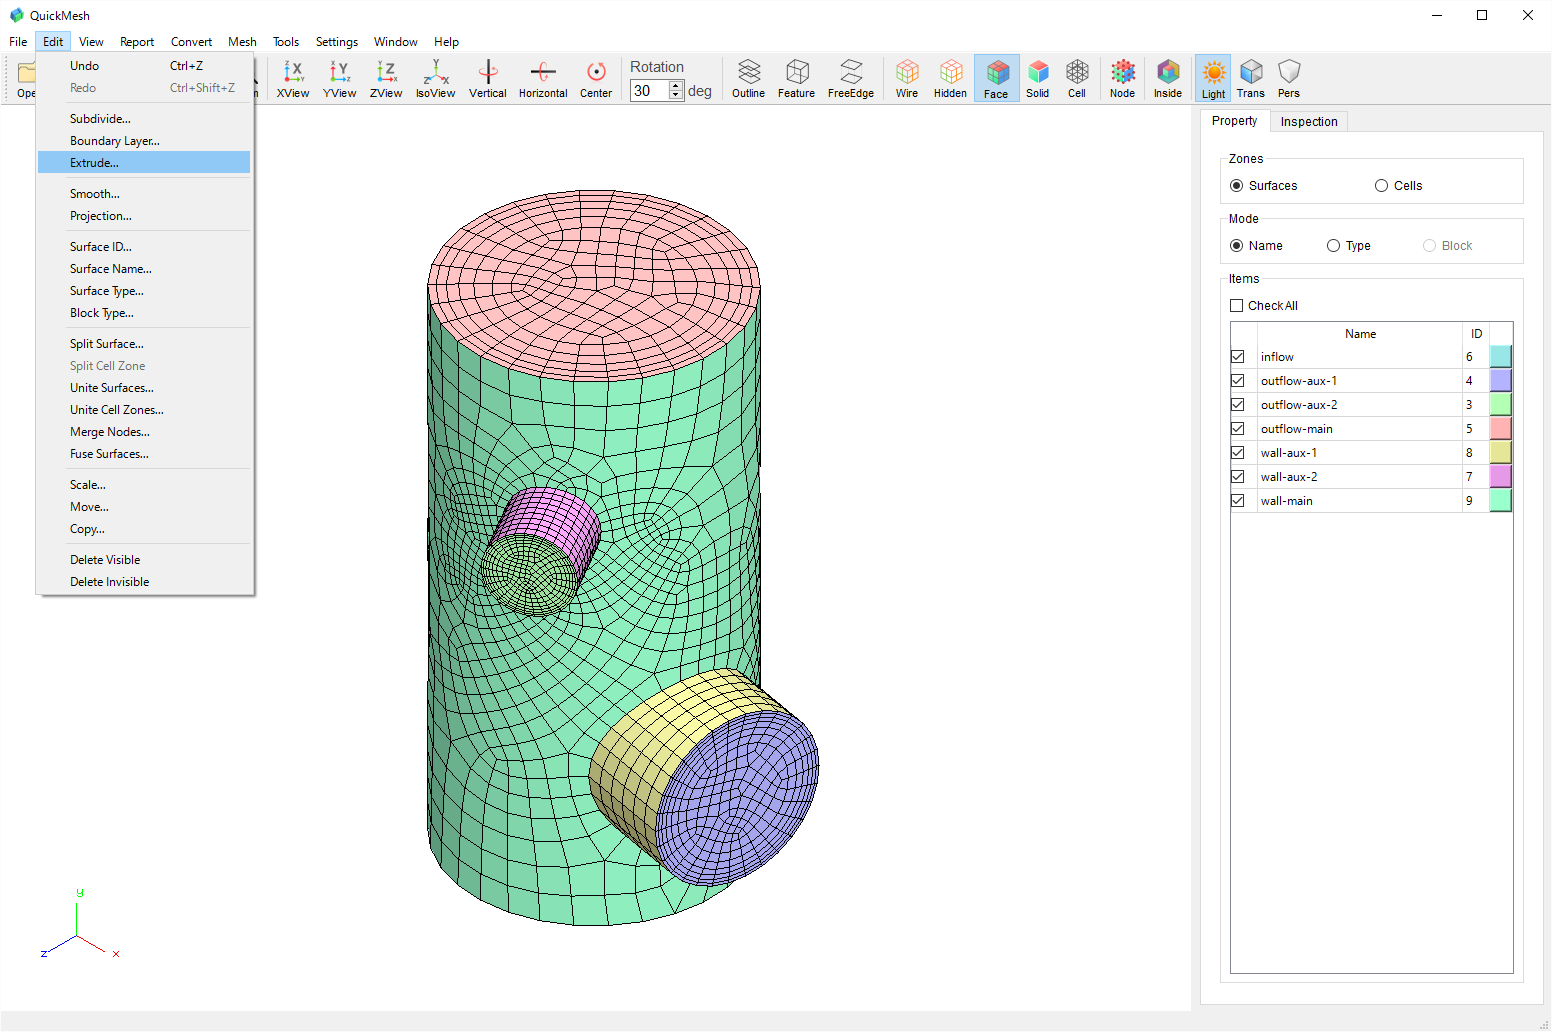Select the wall-main row name

click(1286, 501)
